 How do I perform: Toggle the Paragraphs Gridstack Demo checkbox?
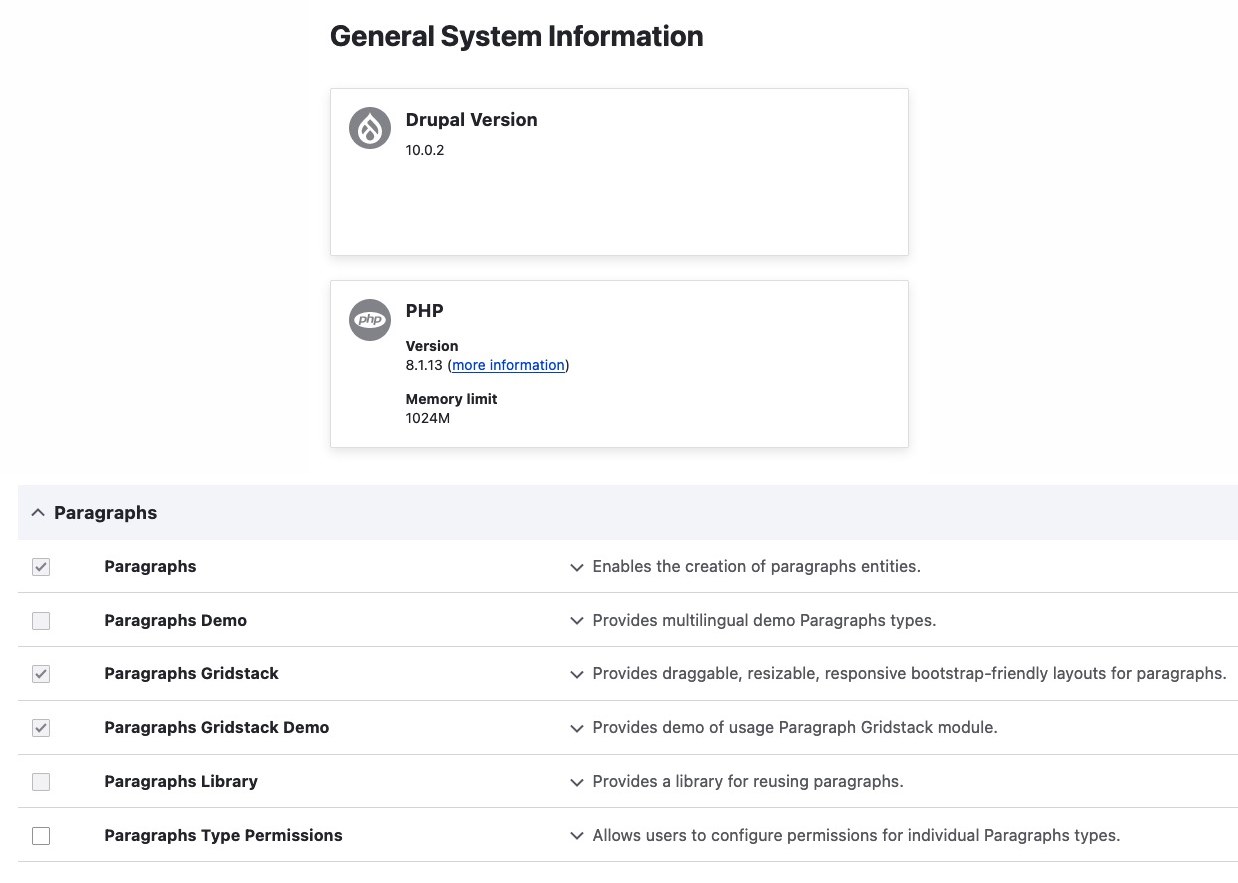click(41, 728)
